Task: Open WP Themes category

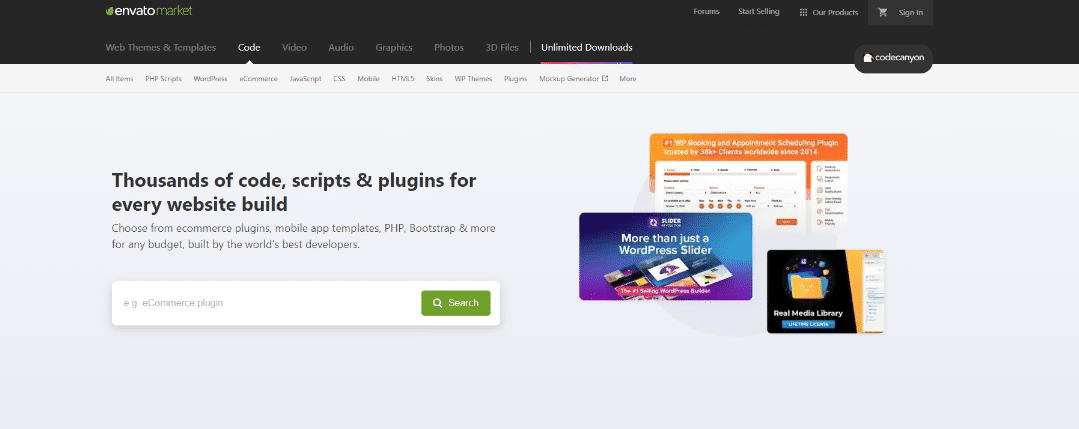Action: pyautogui.click(x=473, y=79)
